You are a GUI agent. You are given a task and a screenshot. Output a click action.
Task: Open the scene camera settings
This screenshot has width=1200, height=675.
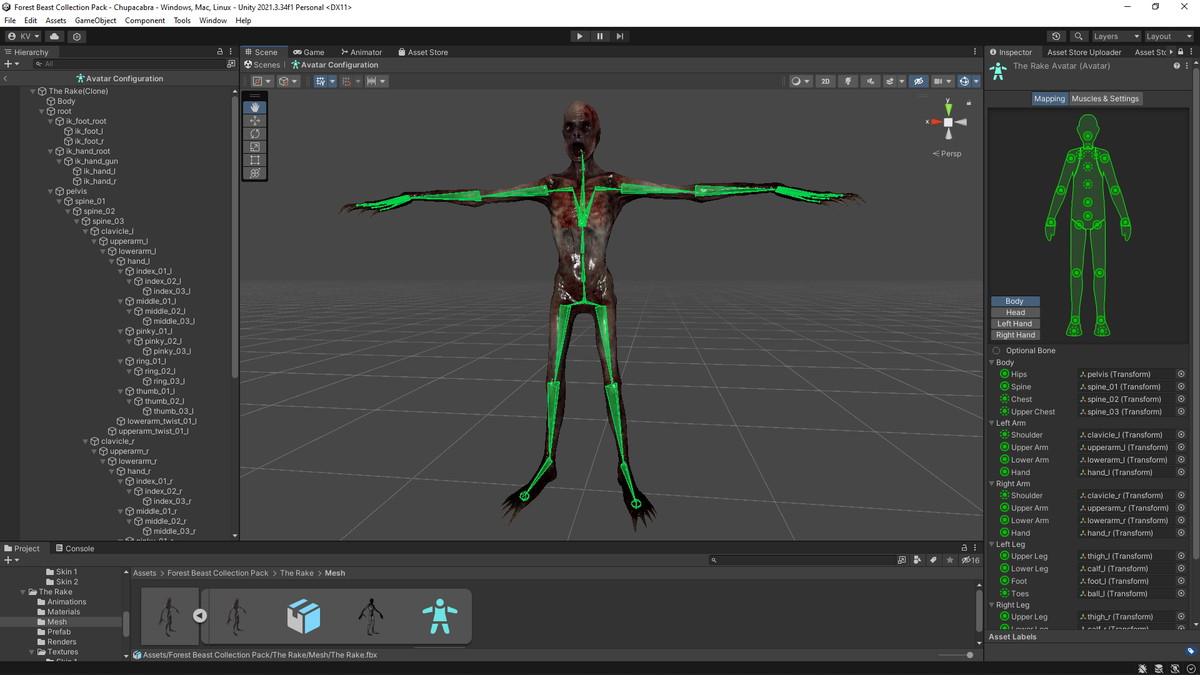(x=942, y=81)
